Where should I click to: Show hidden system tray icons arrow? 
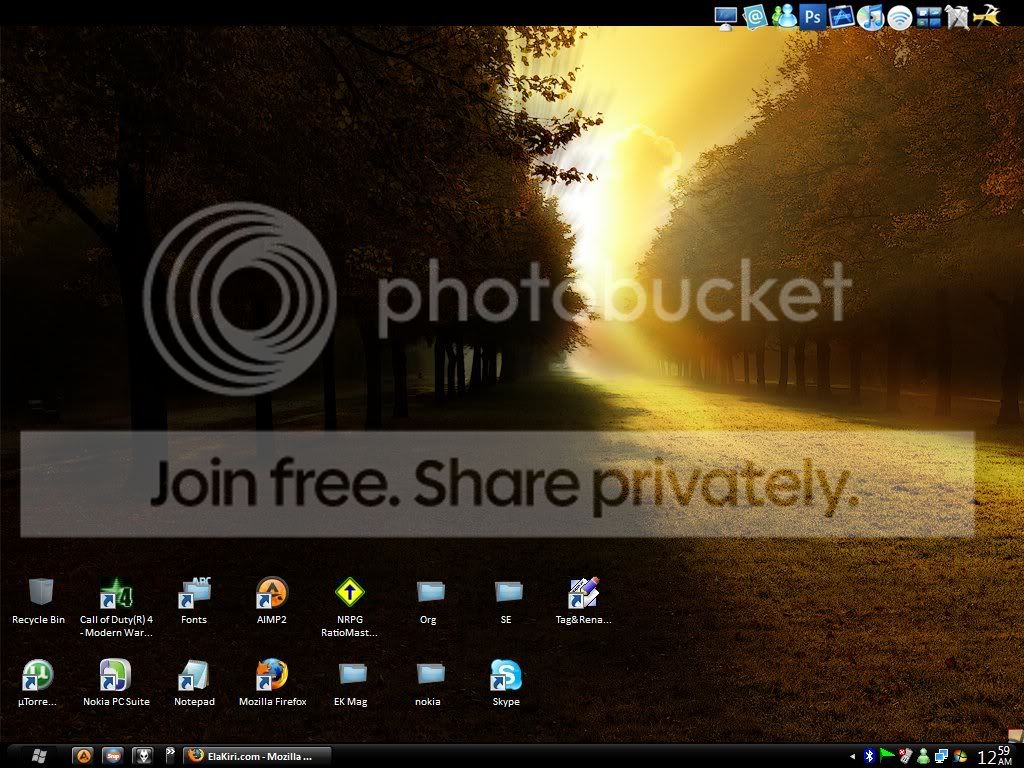[x=852, y=757]
